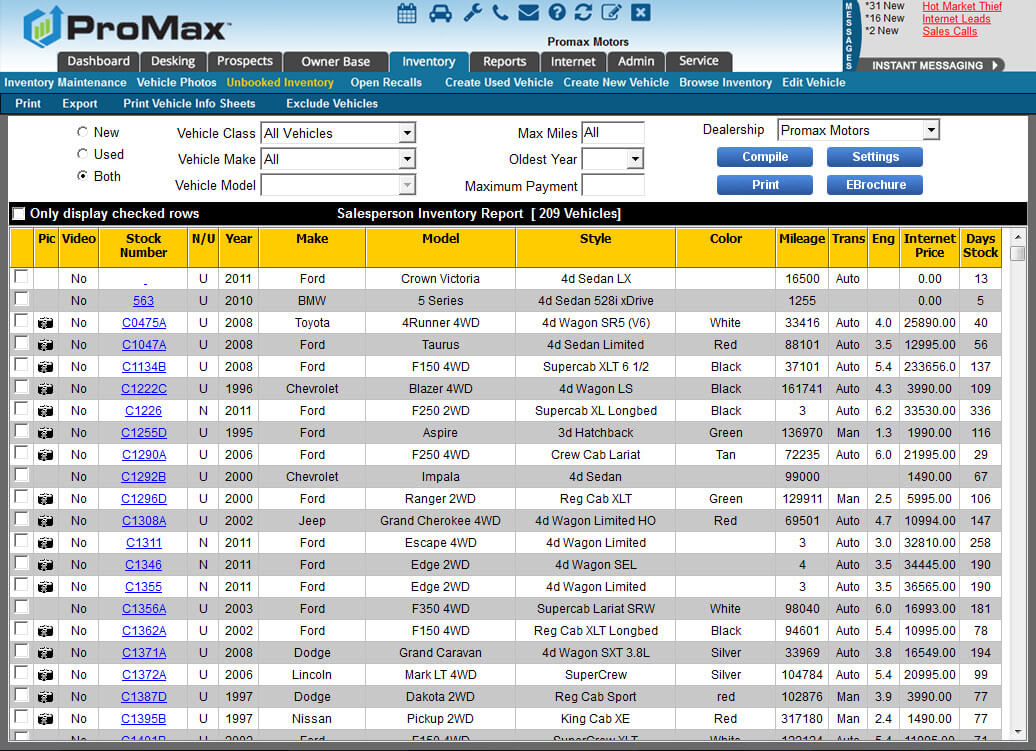Check the row checkbox for C1372A Lincoln
Image resolution: width=1036 pixels, height=751 pixels.
click(x=21, y=672)
